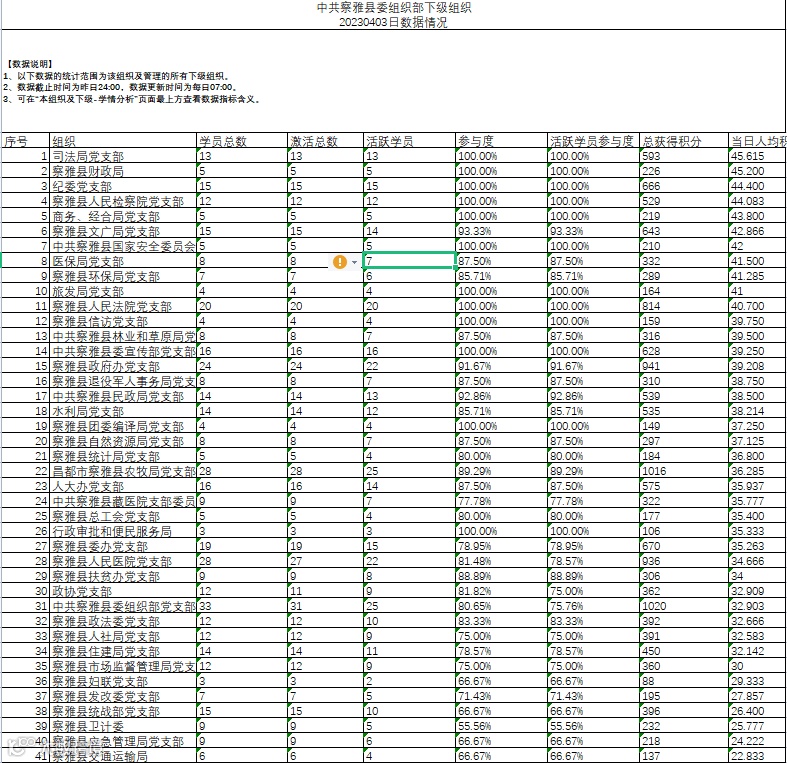Select cell 察雅县住建局党支部
This screenshot has height=763, width=787.
pos(123,651)
